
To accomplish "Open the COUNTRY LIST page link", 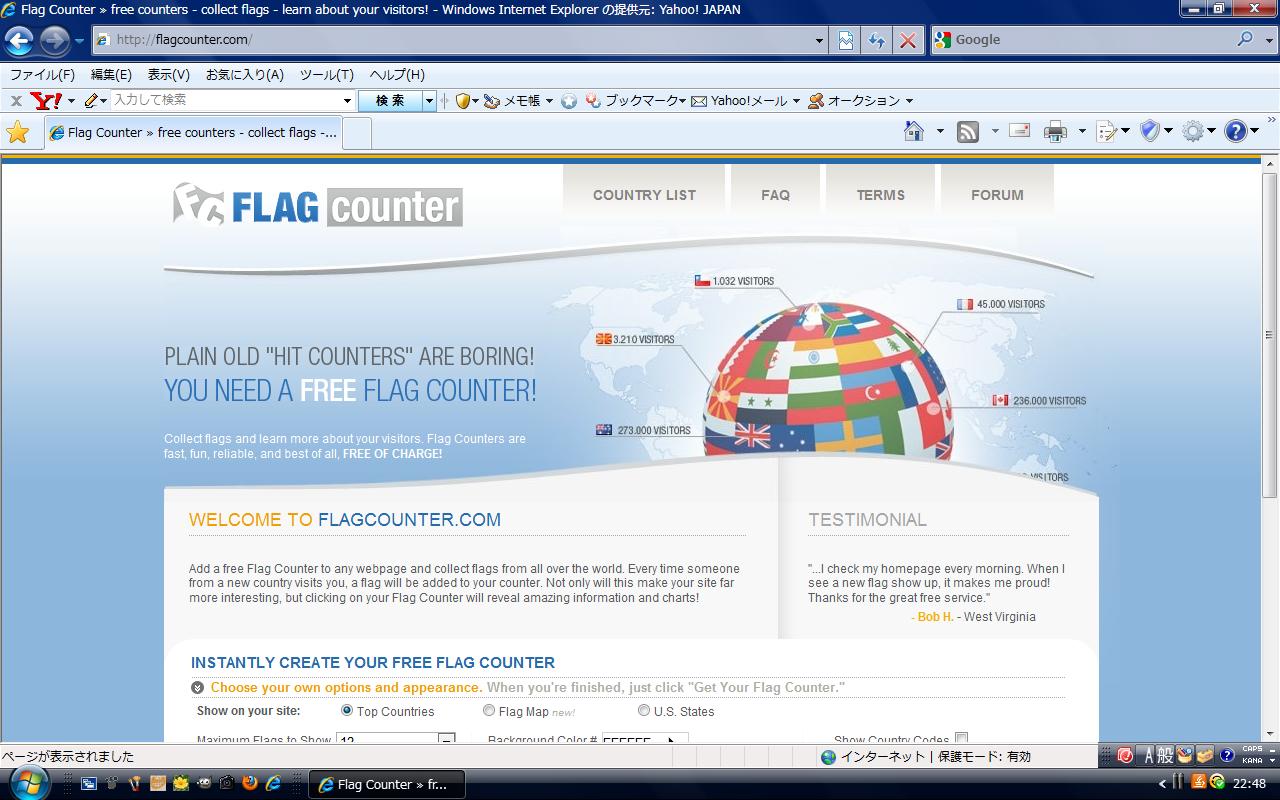I will (644, 195).
